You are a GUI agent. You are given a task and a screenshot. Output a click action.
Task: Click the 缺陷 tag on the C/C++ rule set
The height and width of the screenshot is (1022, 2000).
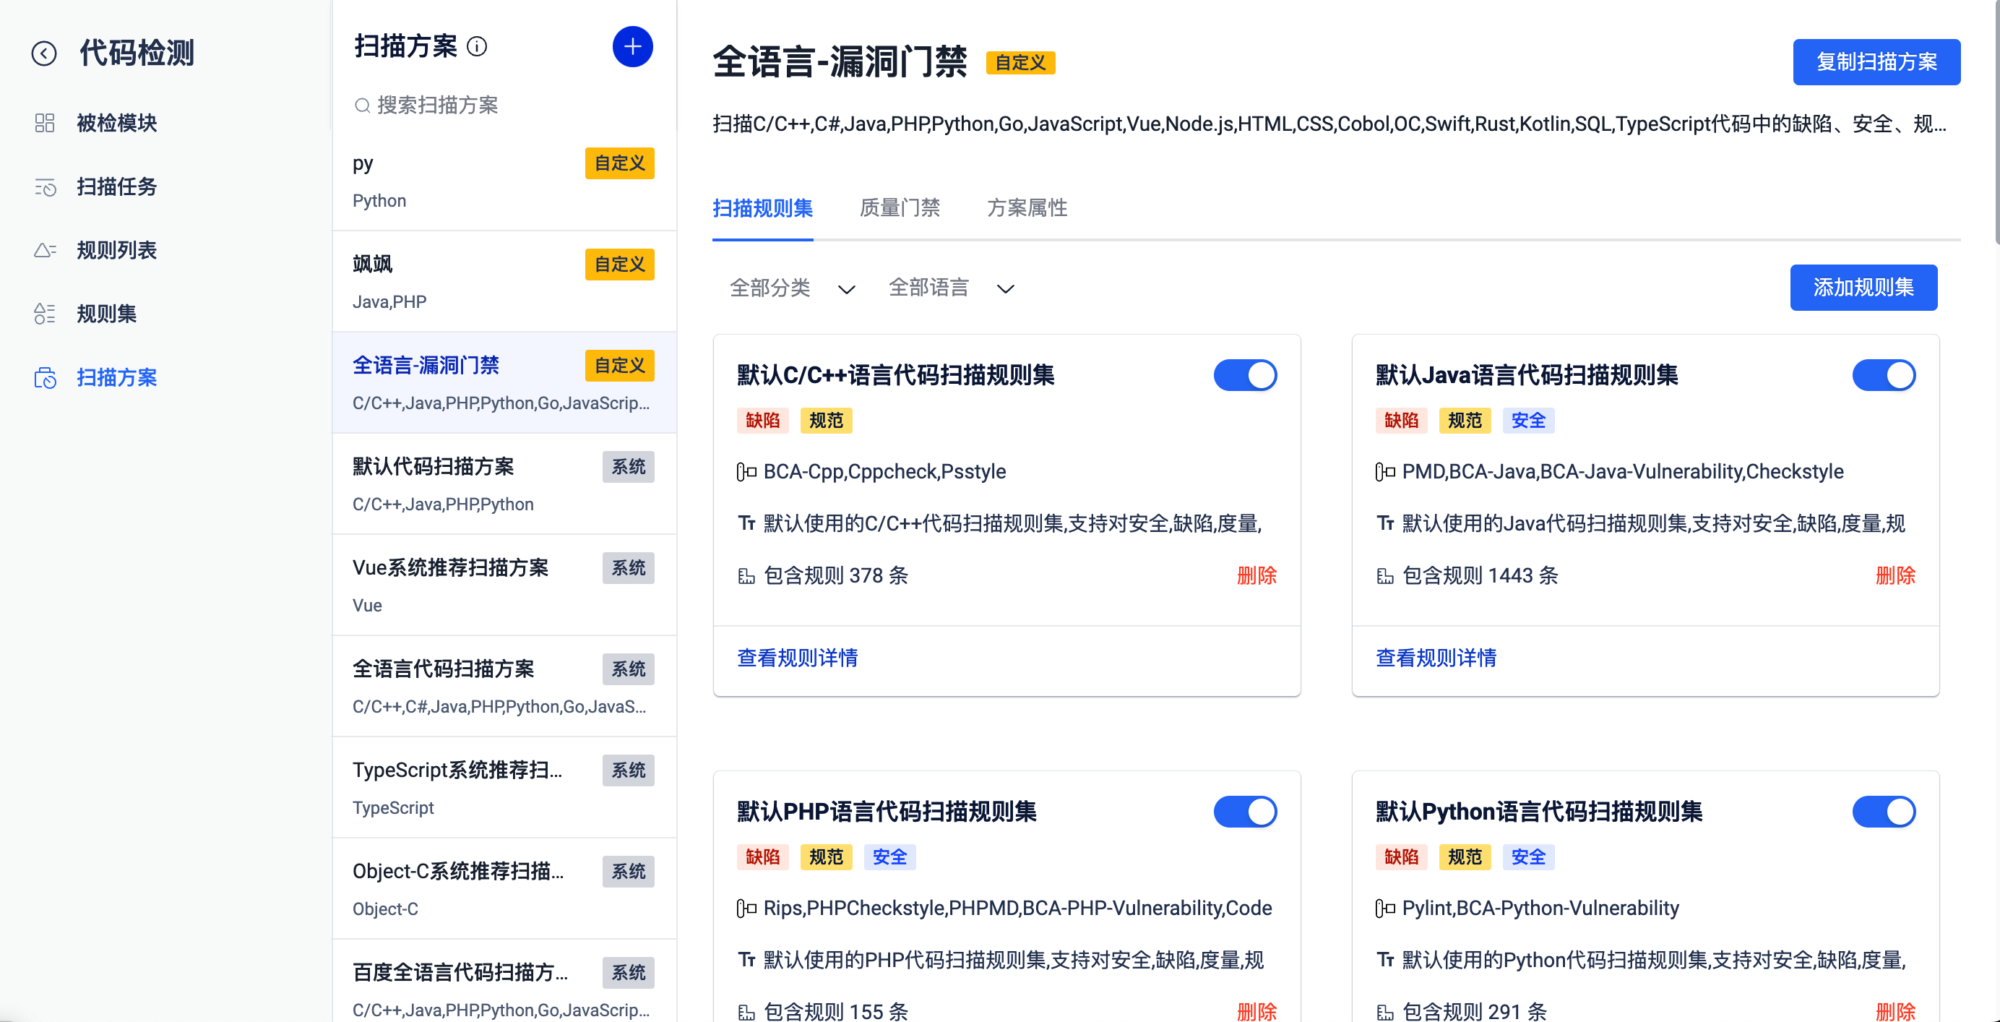(x=762, y=421)
